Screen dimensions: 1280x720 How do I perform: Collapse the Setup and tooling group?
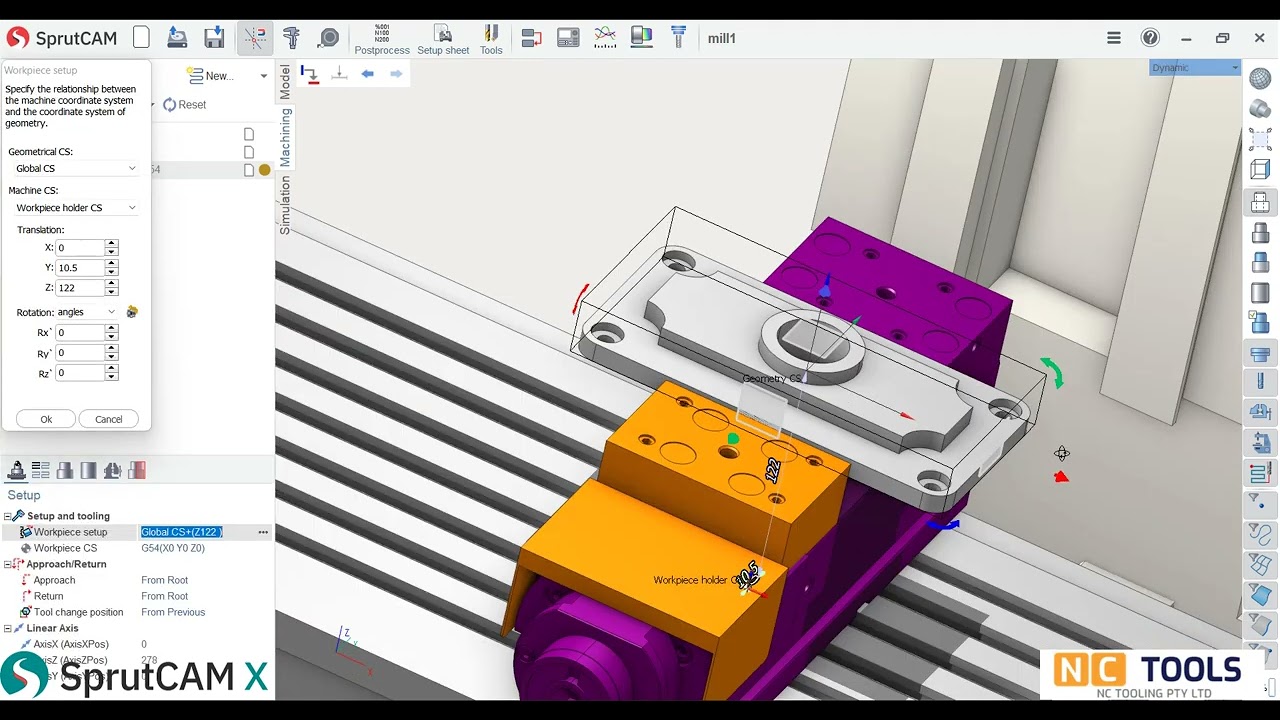tap(8, 516)
